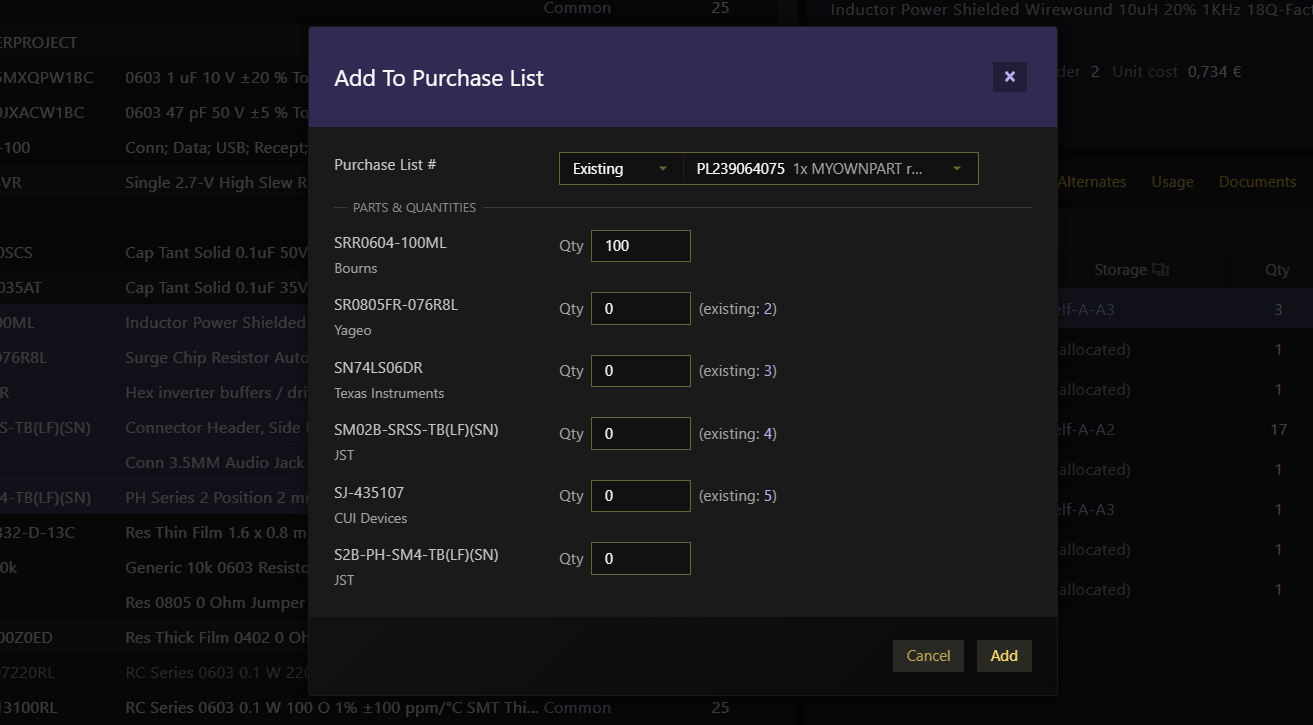Switch to the Usage tab in background
1313x725 pixels.
point(1172,182)
